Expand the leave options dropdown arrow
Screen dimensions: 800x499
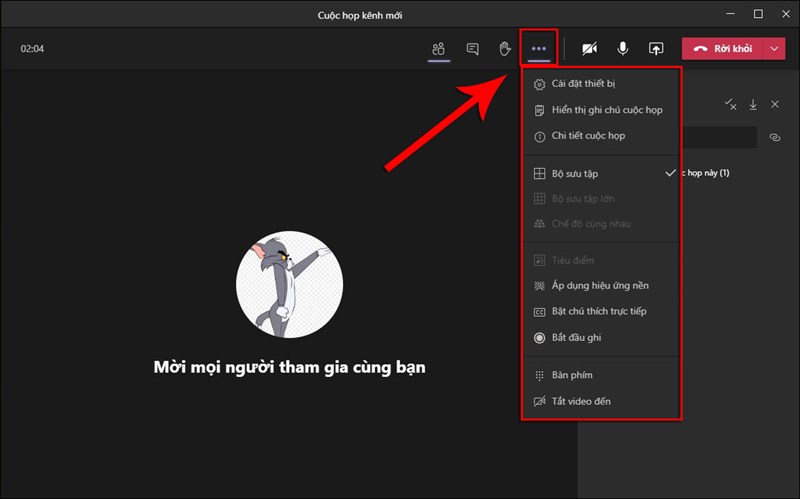(774, 48)
